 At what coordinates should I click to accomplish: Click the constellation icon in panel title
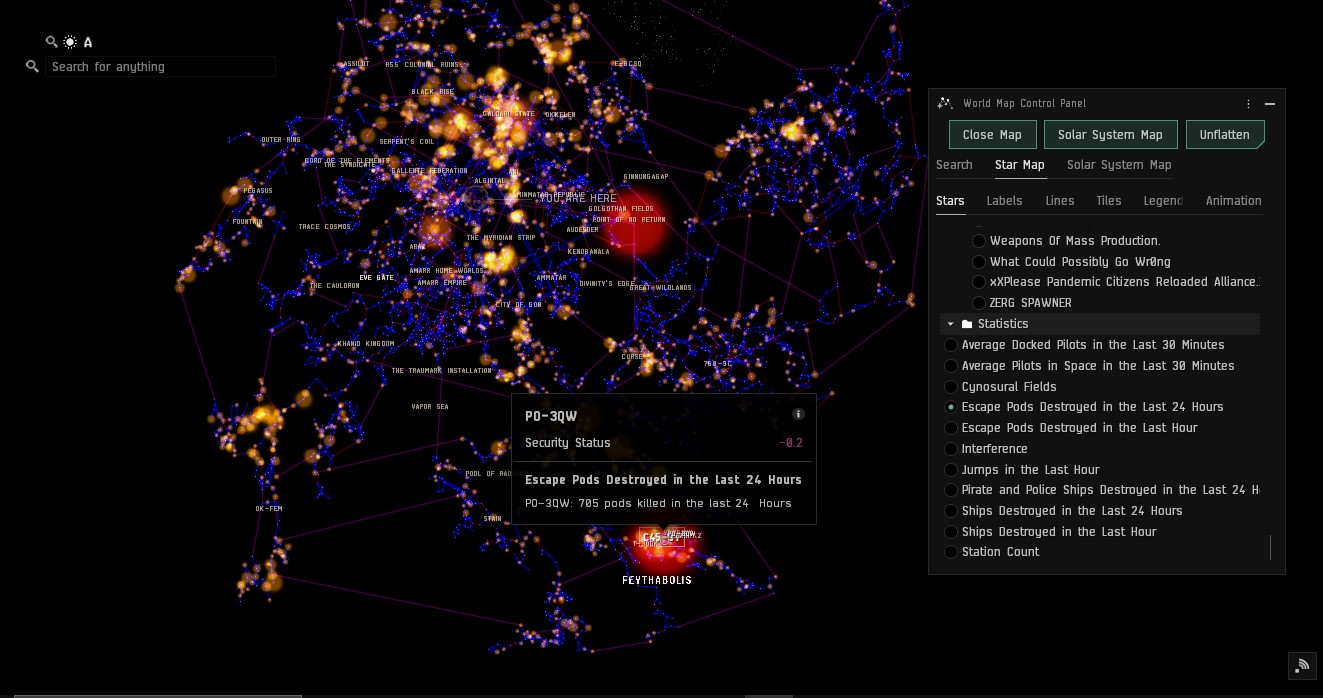946,103
